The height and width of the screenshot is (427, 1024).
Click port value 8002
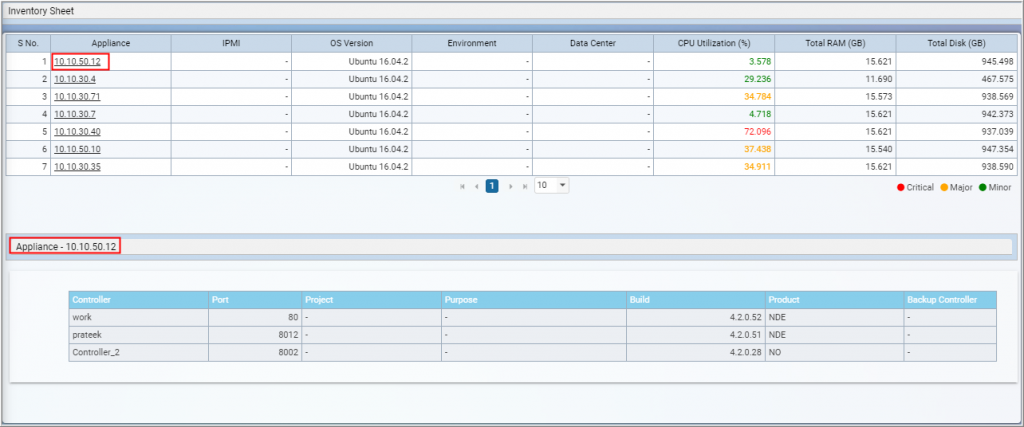click(x=289, y=353)
